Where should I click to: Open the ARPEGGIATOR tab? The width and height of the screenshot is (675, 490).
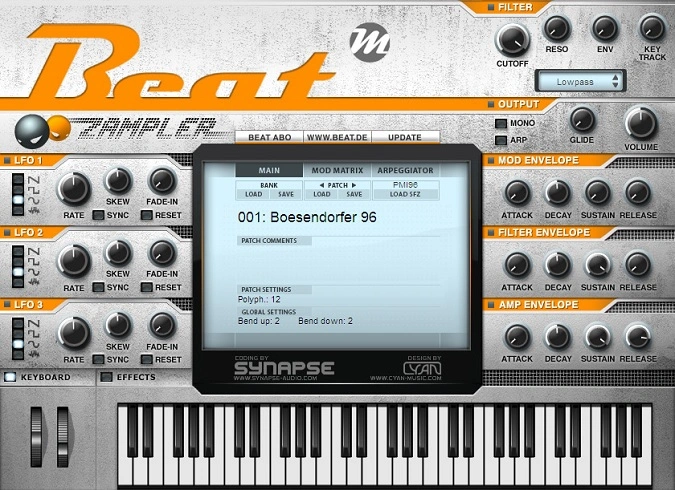(x=406, y=171)
